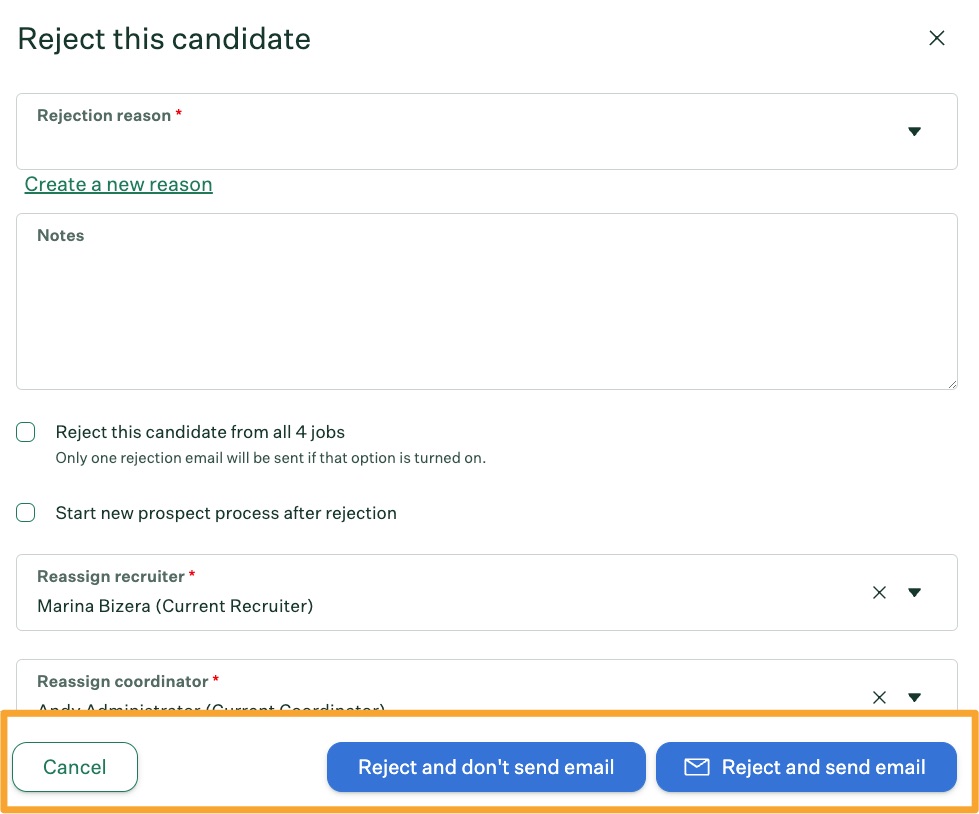Select the Rejection reason field
Viewport: 979px width, 814px height.
coord(486,131)
